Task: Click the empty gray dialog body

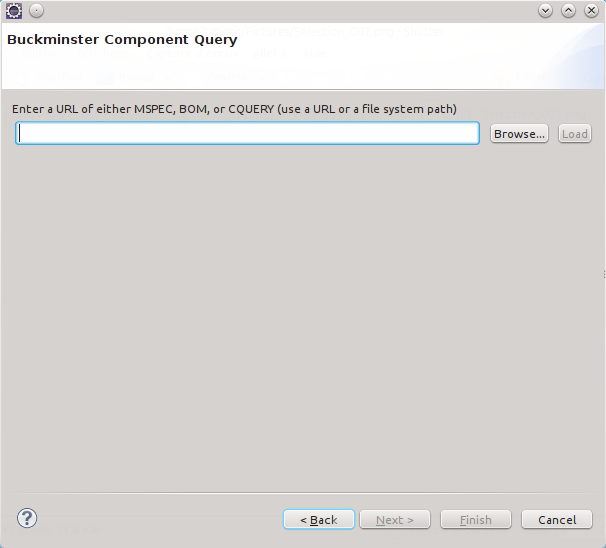Action: click(300, 320)
